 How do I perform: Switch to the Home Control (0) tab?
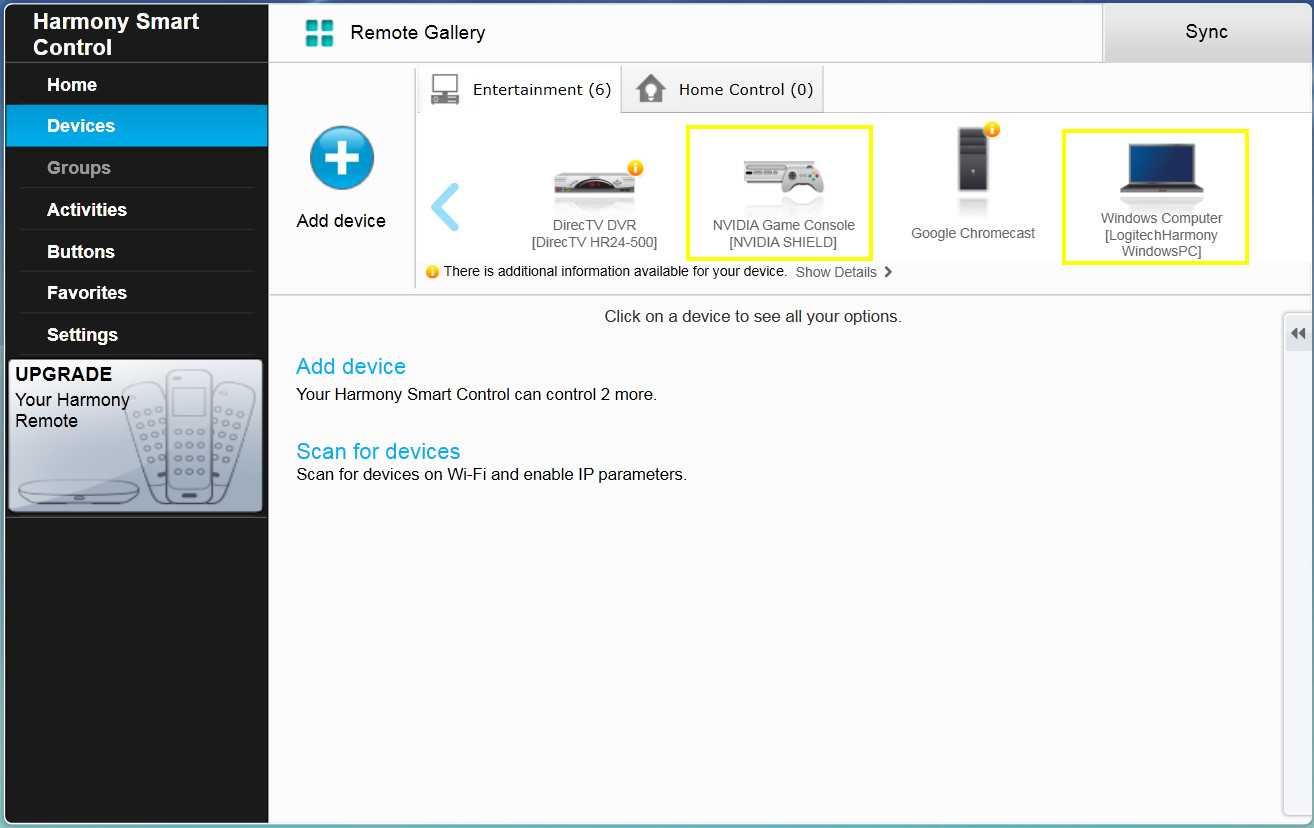point(724,89)
